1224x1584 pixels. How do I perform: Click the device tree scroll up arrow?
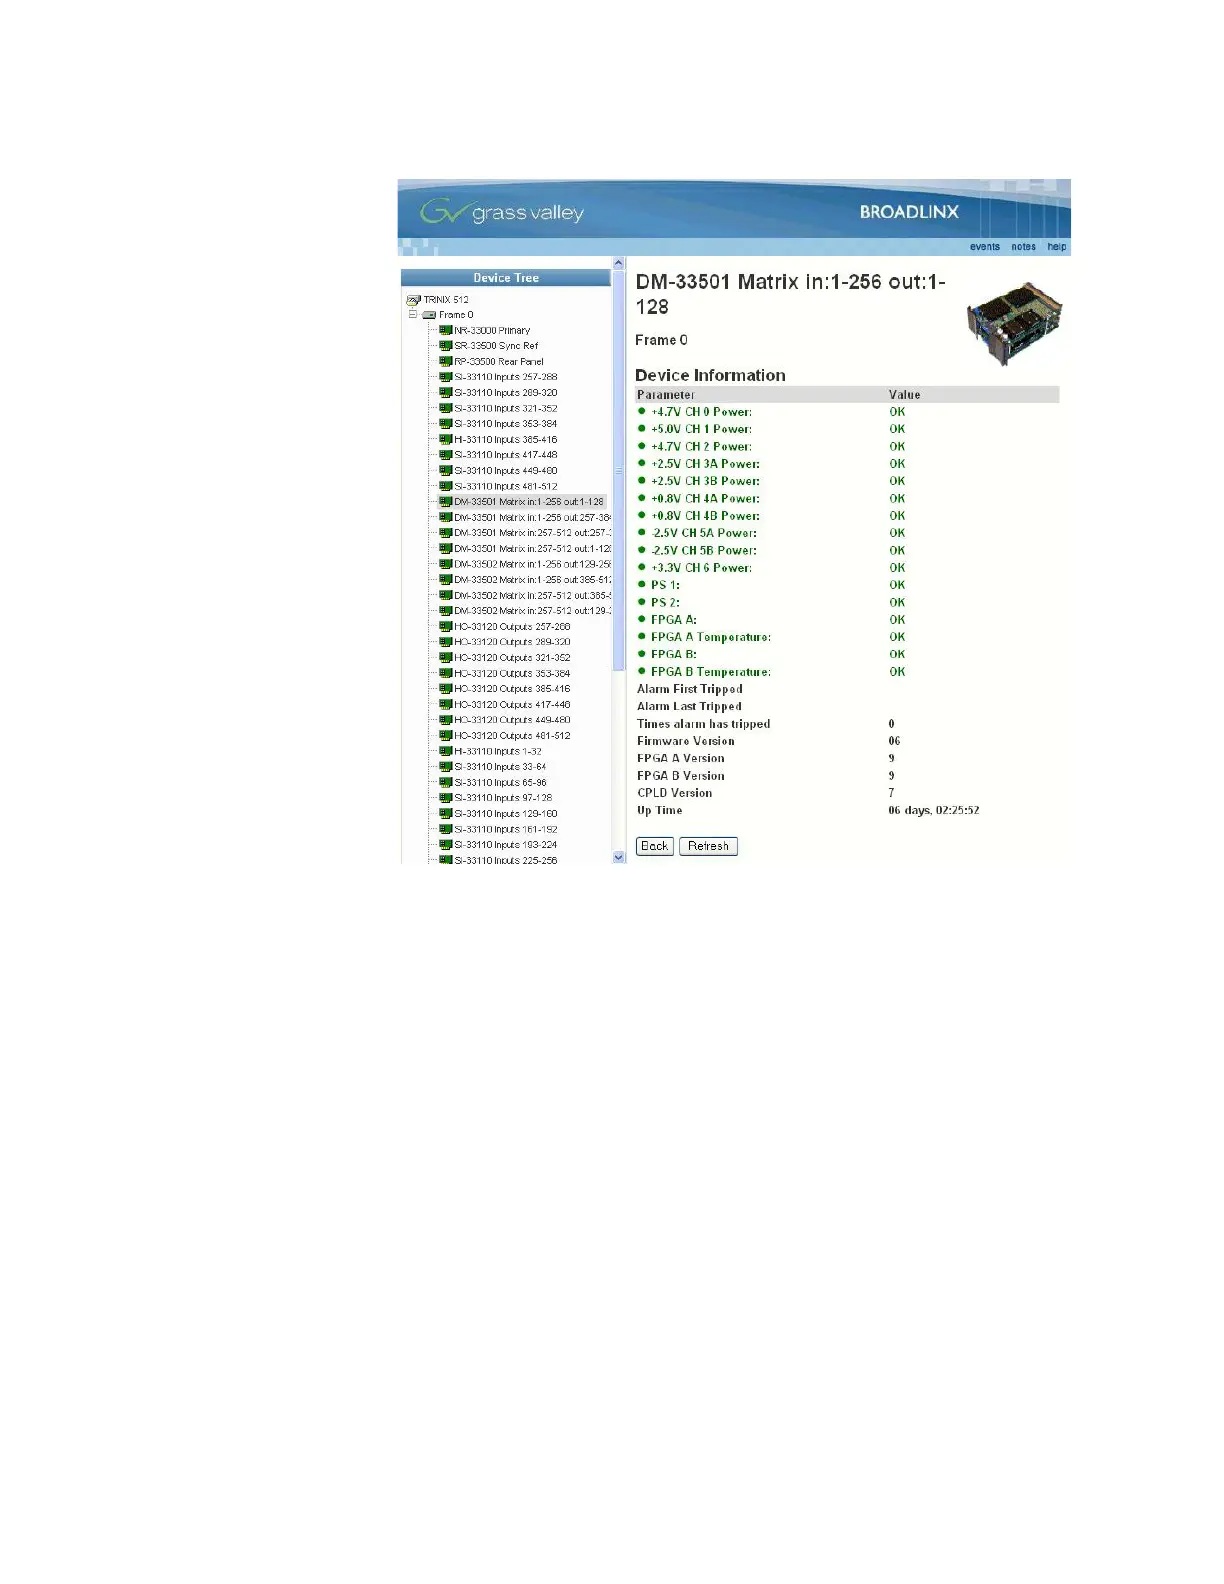618,264
